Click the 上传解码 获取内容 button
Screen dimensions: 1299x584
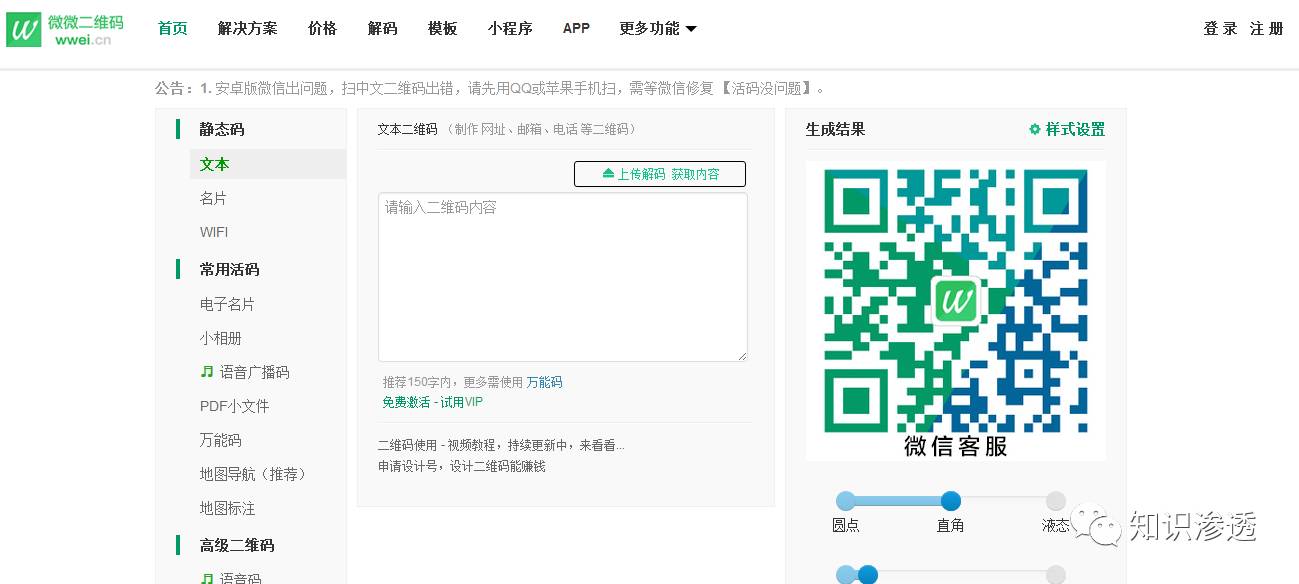(x=660, y=174)
